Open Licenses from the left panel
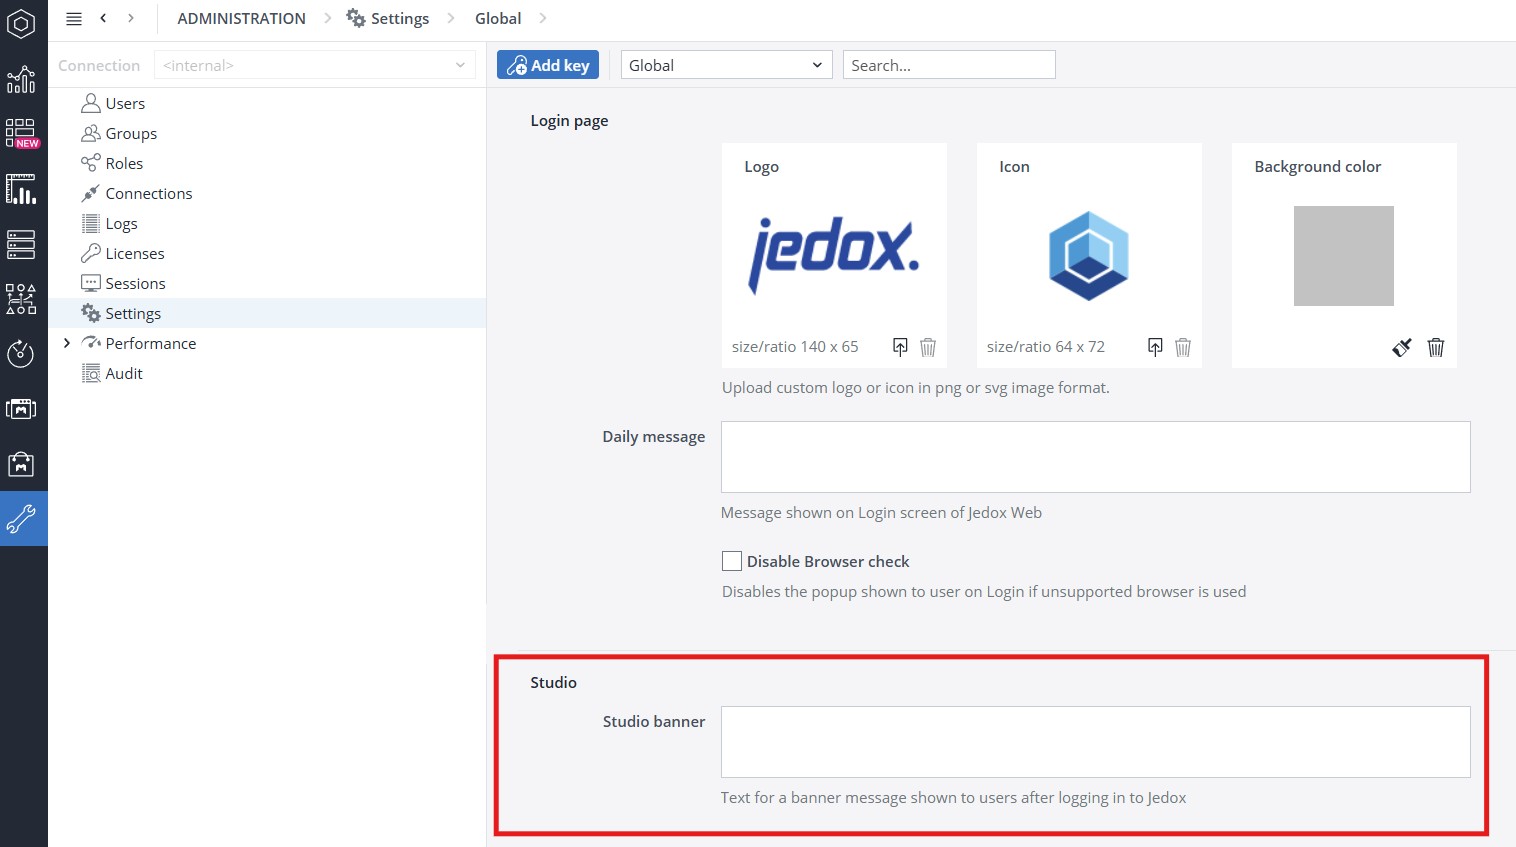This screenshot has width=1516, height=847. (x=134, y=253)
